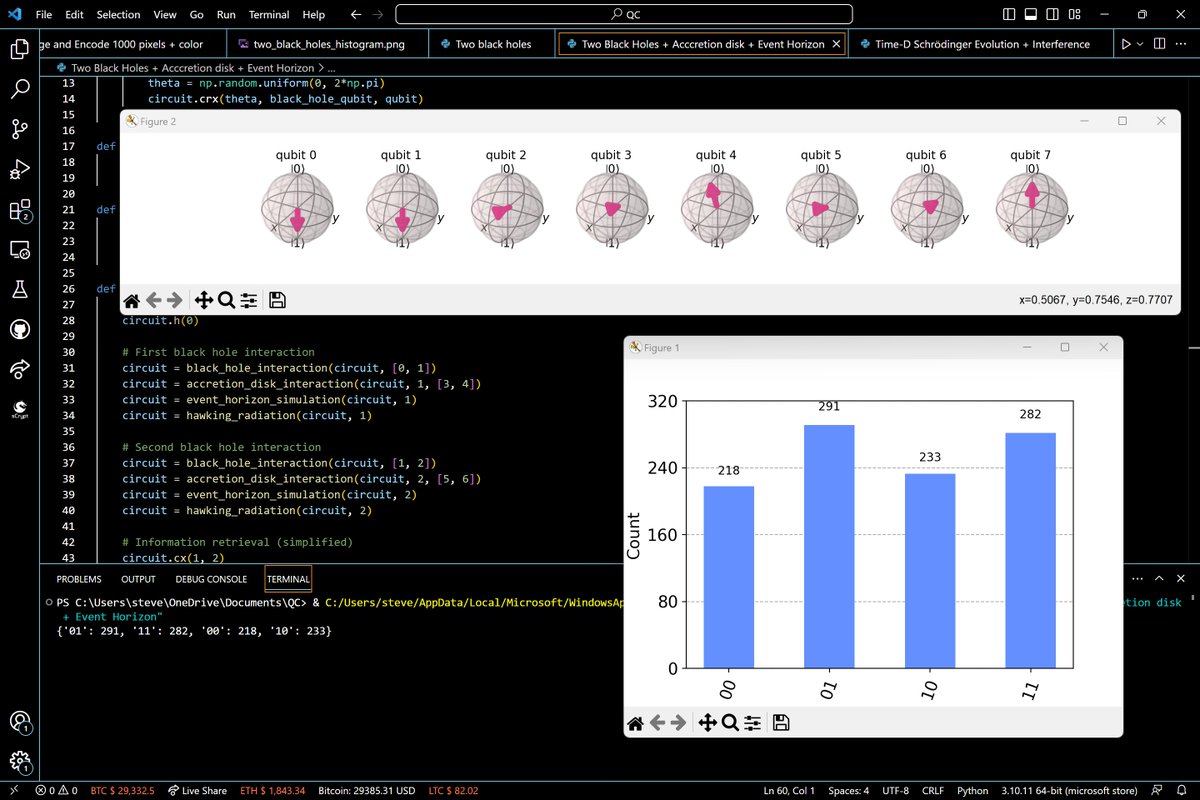Open Configure subplots in Figure 1 toolbar
The width and height of the screenshot is (1200, 800).
pos(754,722)
